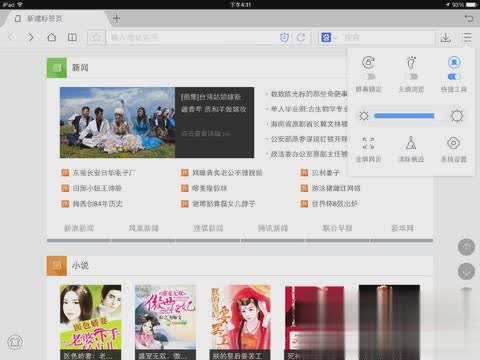Click the dim sun icon beside brightness bar

pyautogui.click(x=364, y=116)
